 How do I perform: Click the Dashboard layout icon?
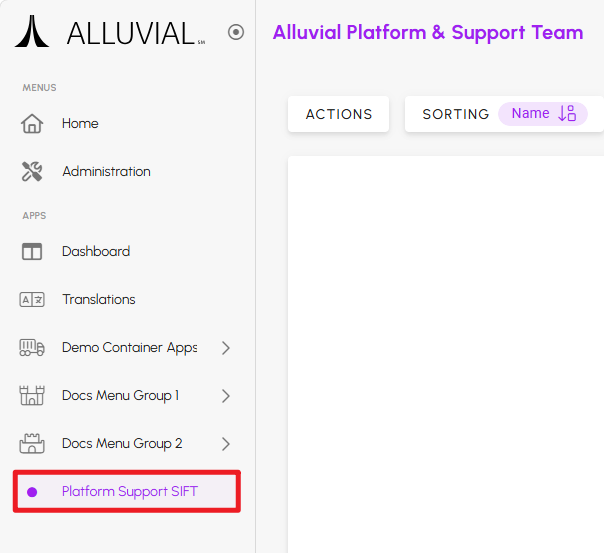(32, 251)
